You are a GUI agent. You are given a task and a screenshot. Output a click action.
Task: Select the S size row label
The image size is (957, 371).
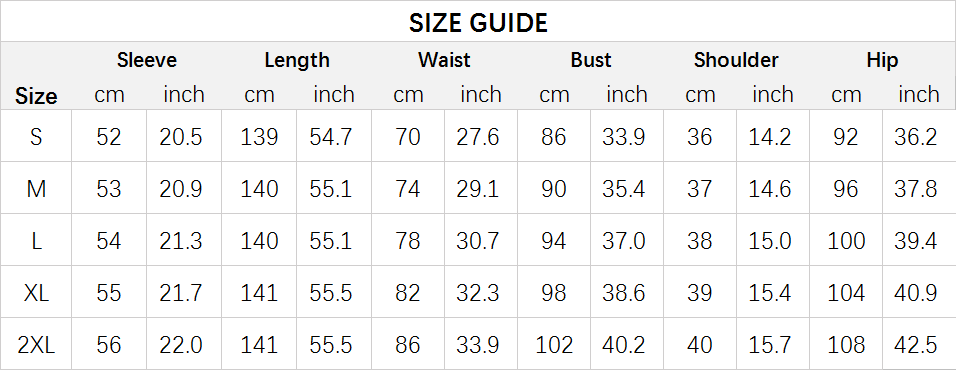(x=36, y=136)
